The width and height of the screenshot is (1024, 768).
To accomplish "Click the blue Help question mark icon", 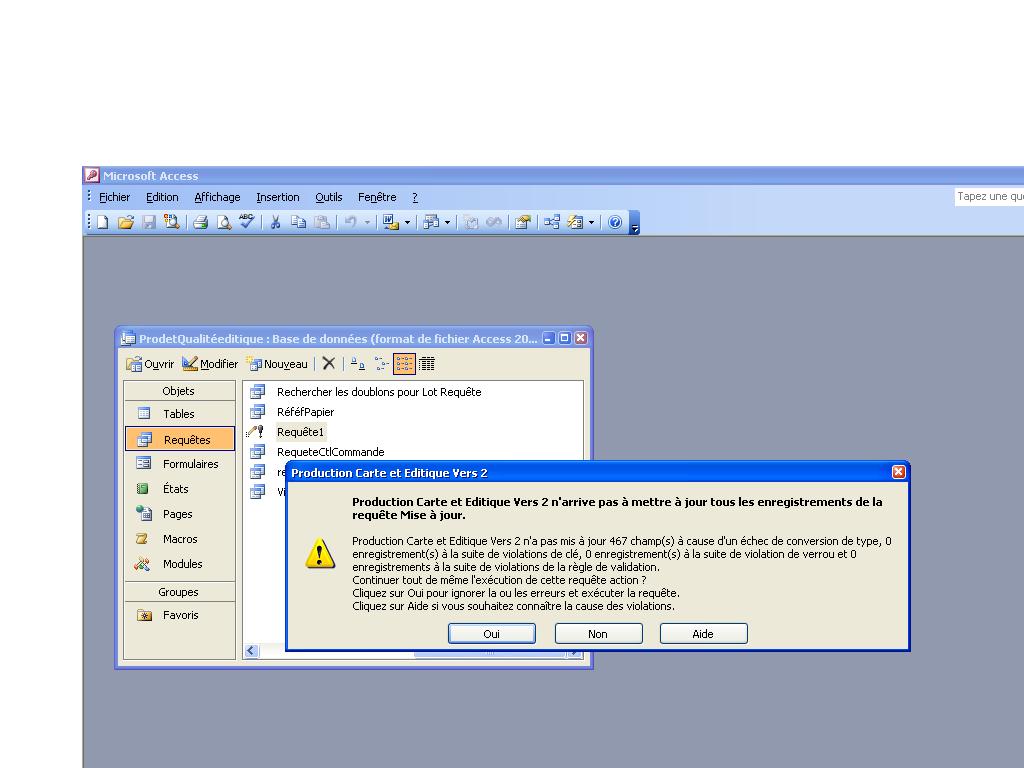I will pyautogui.click(x=615, y=222).
